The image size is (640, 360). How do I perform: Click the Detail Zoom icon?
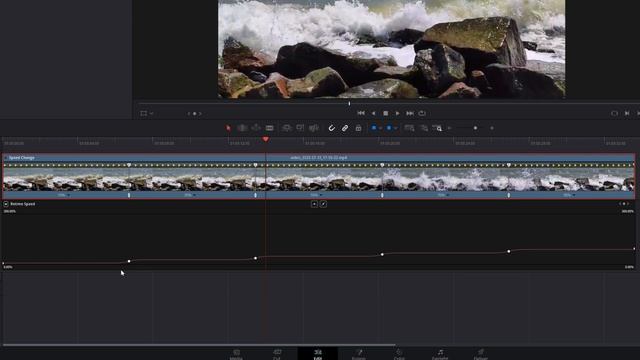(x=424, y=128)
